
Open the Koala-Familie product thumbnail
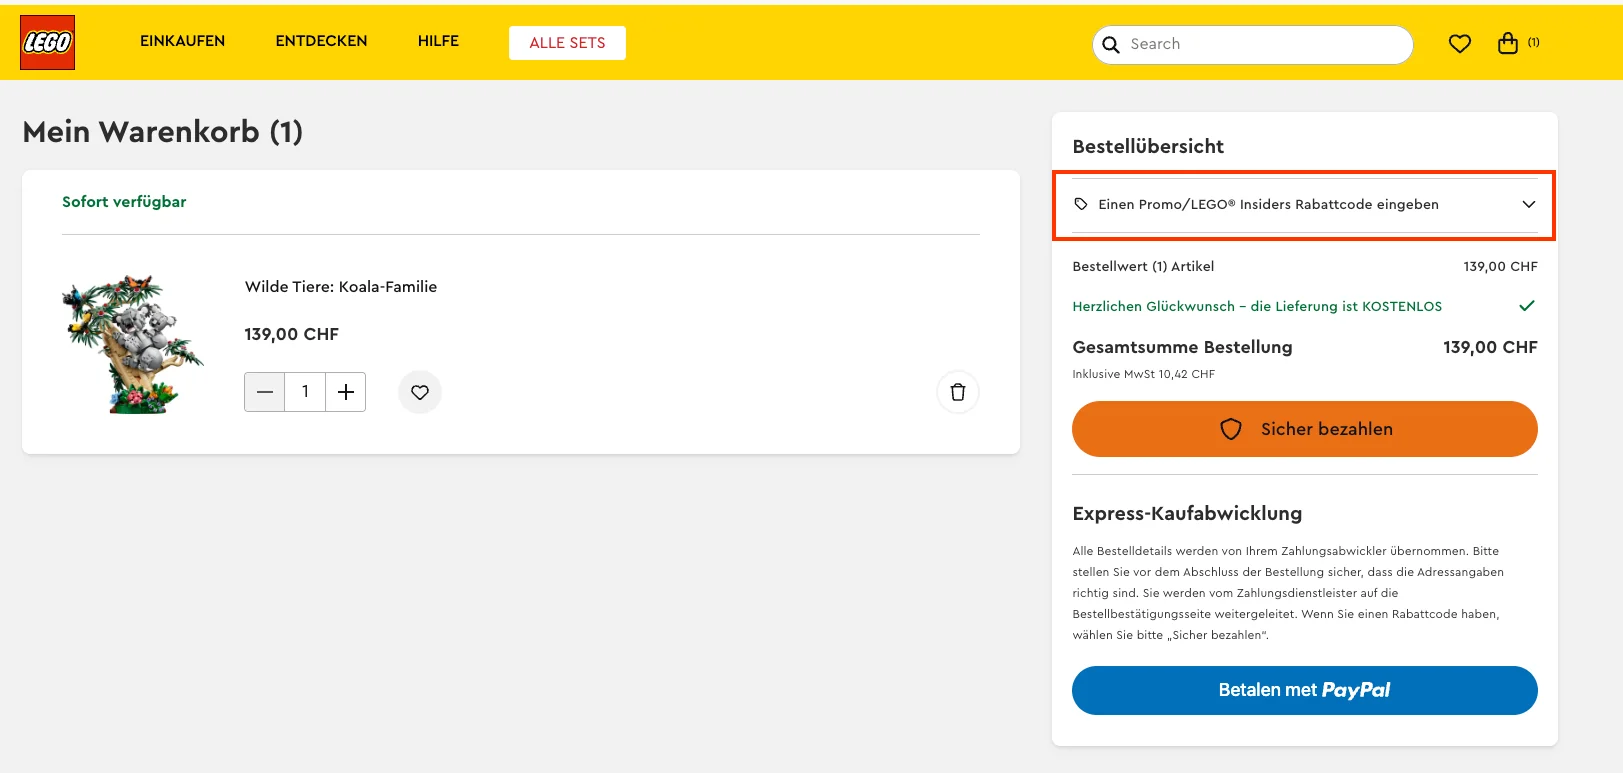coord(132,343)
